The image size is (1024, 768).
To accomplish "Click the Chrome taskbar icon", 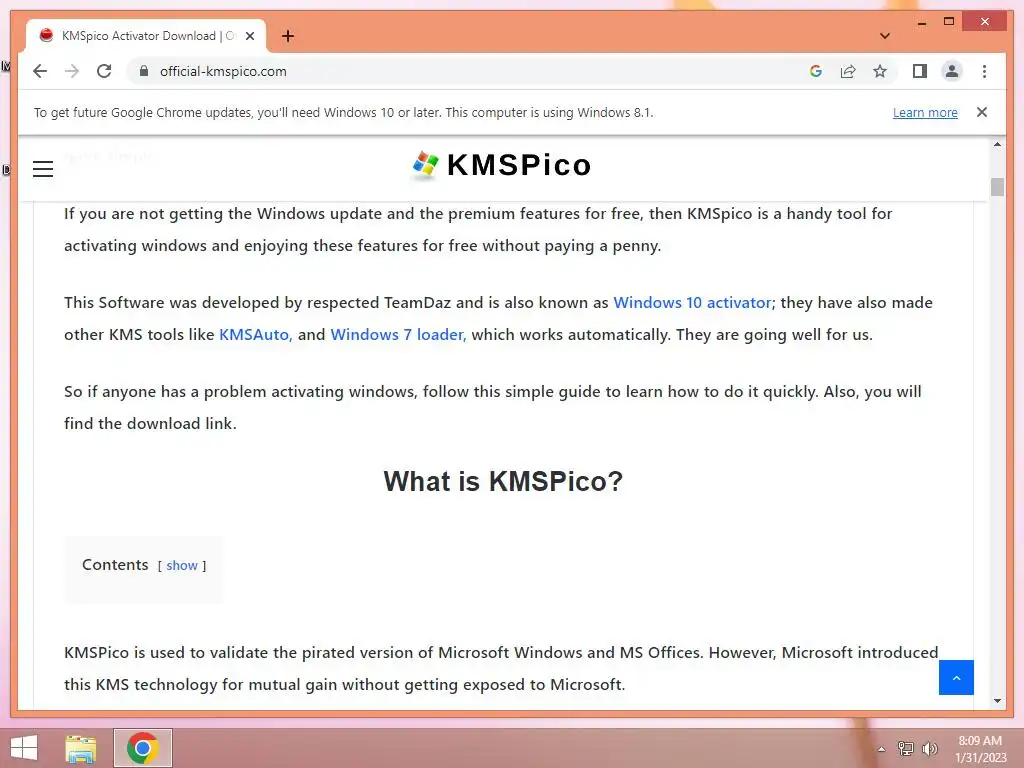I will point(143,748).
